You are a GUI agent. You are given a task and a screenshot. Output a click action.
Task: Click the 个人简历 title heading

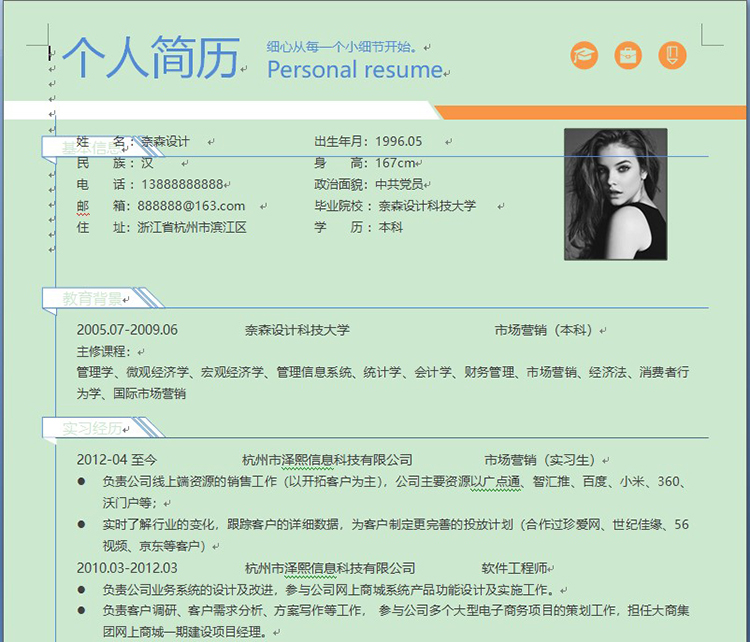(151, 57)
